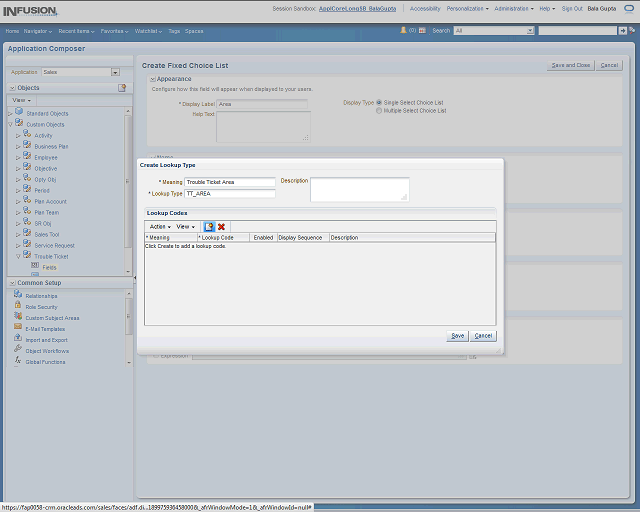The image size is (640, 512).
Task: Open the Administration menu
Action: pos(515,8)
